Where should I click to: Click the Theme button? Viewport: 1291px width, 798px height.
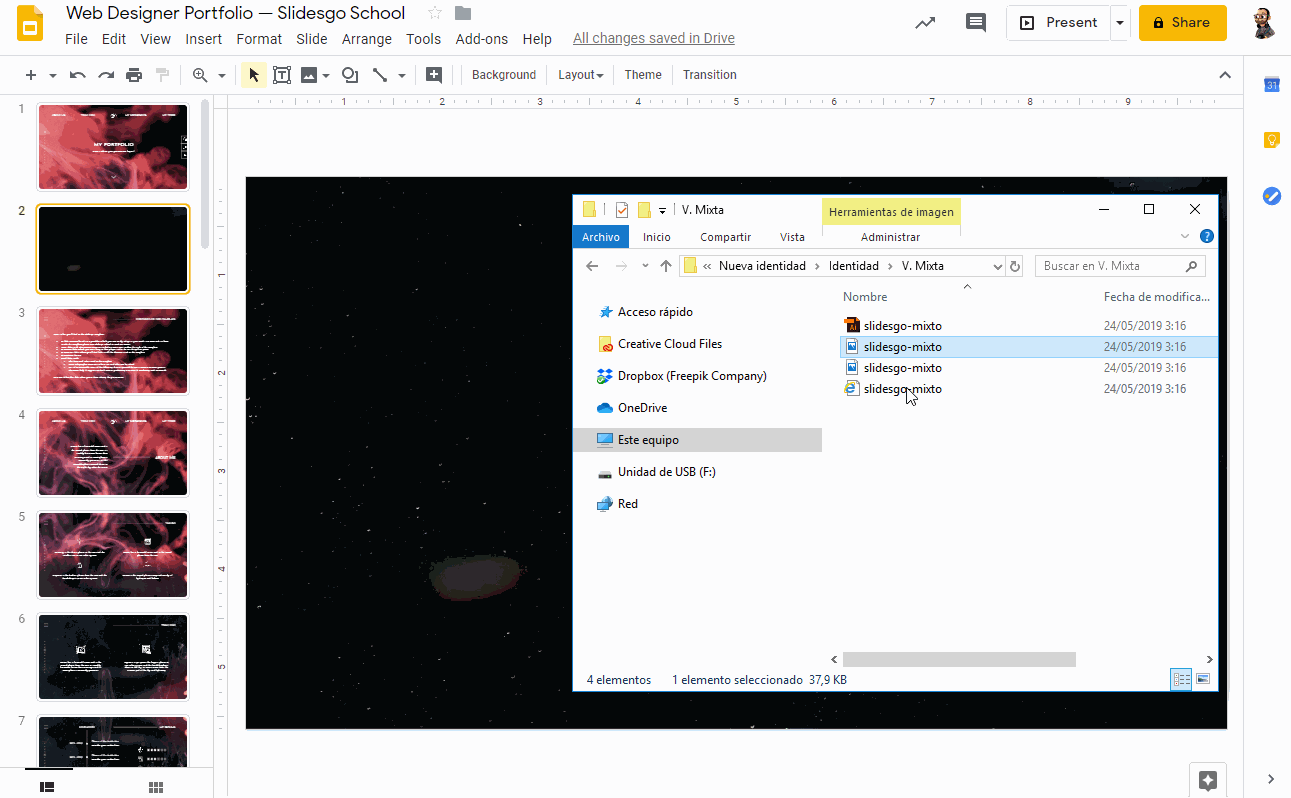(x=643, y=75)
